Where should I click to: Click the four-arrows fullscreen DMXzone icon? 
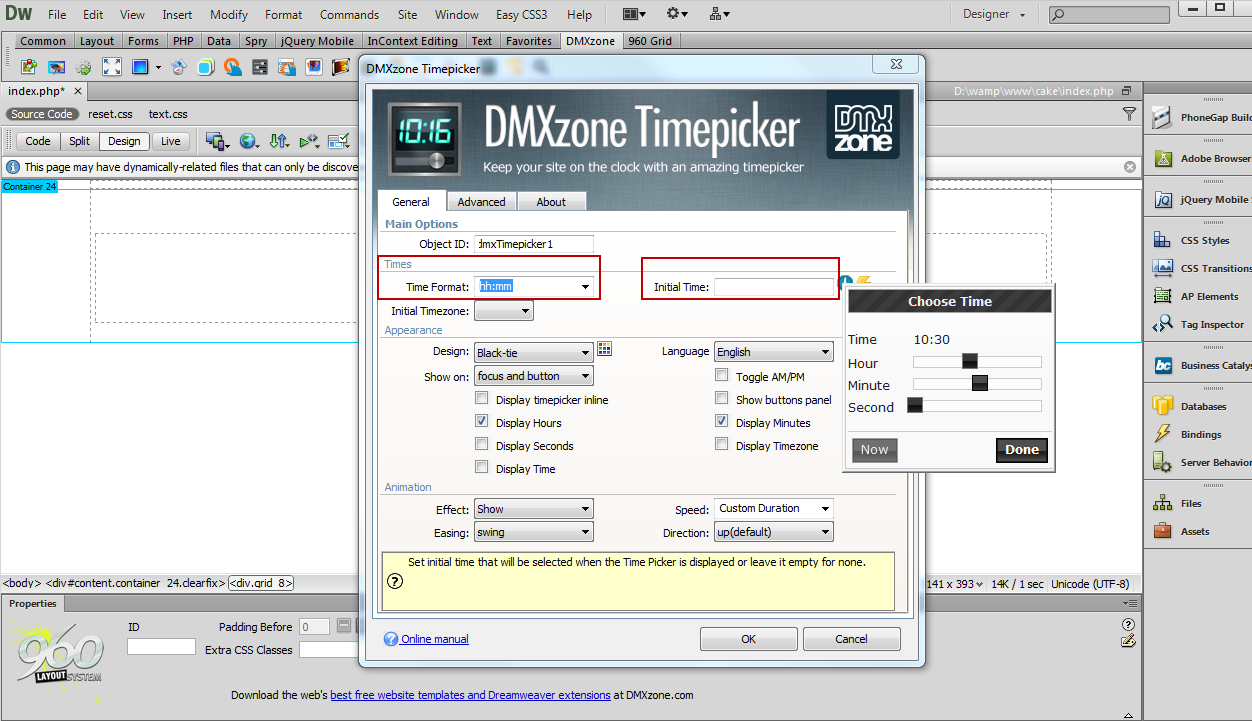[x=112, y=67]
